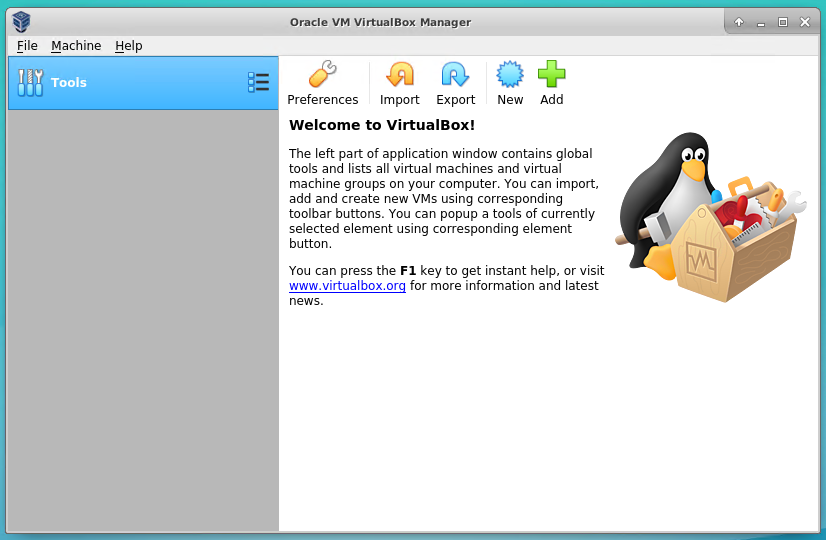Image resolution: width=826 pixels, height=540 pixels.
Task: Open the File menu
Action: pos(27,46)
